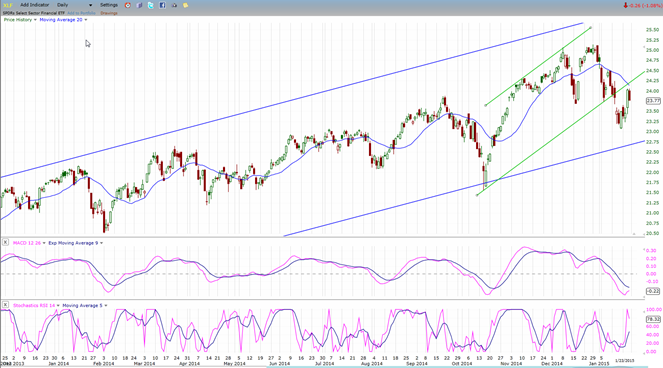Share chart on Twitter
The image size is (663, 368).
(x=151, y=5)
